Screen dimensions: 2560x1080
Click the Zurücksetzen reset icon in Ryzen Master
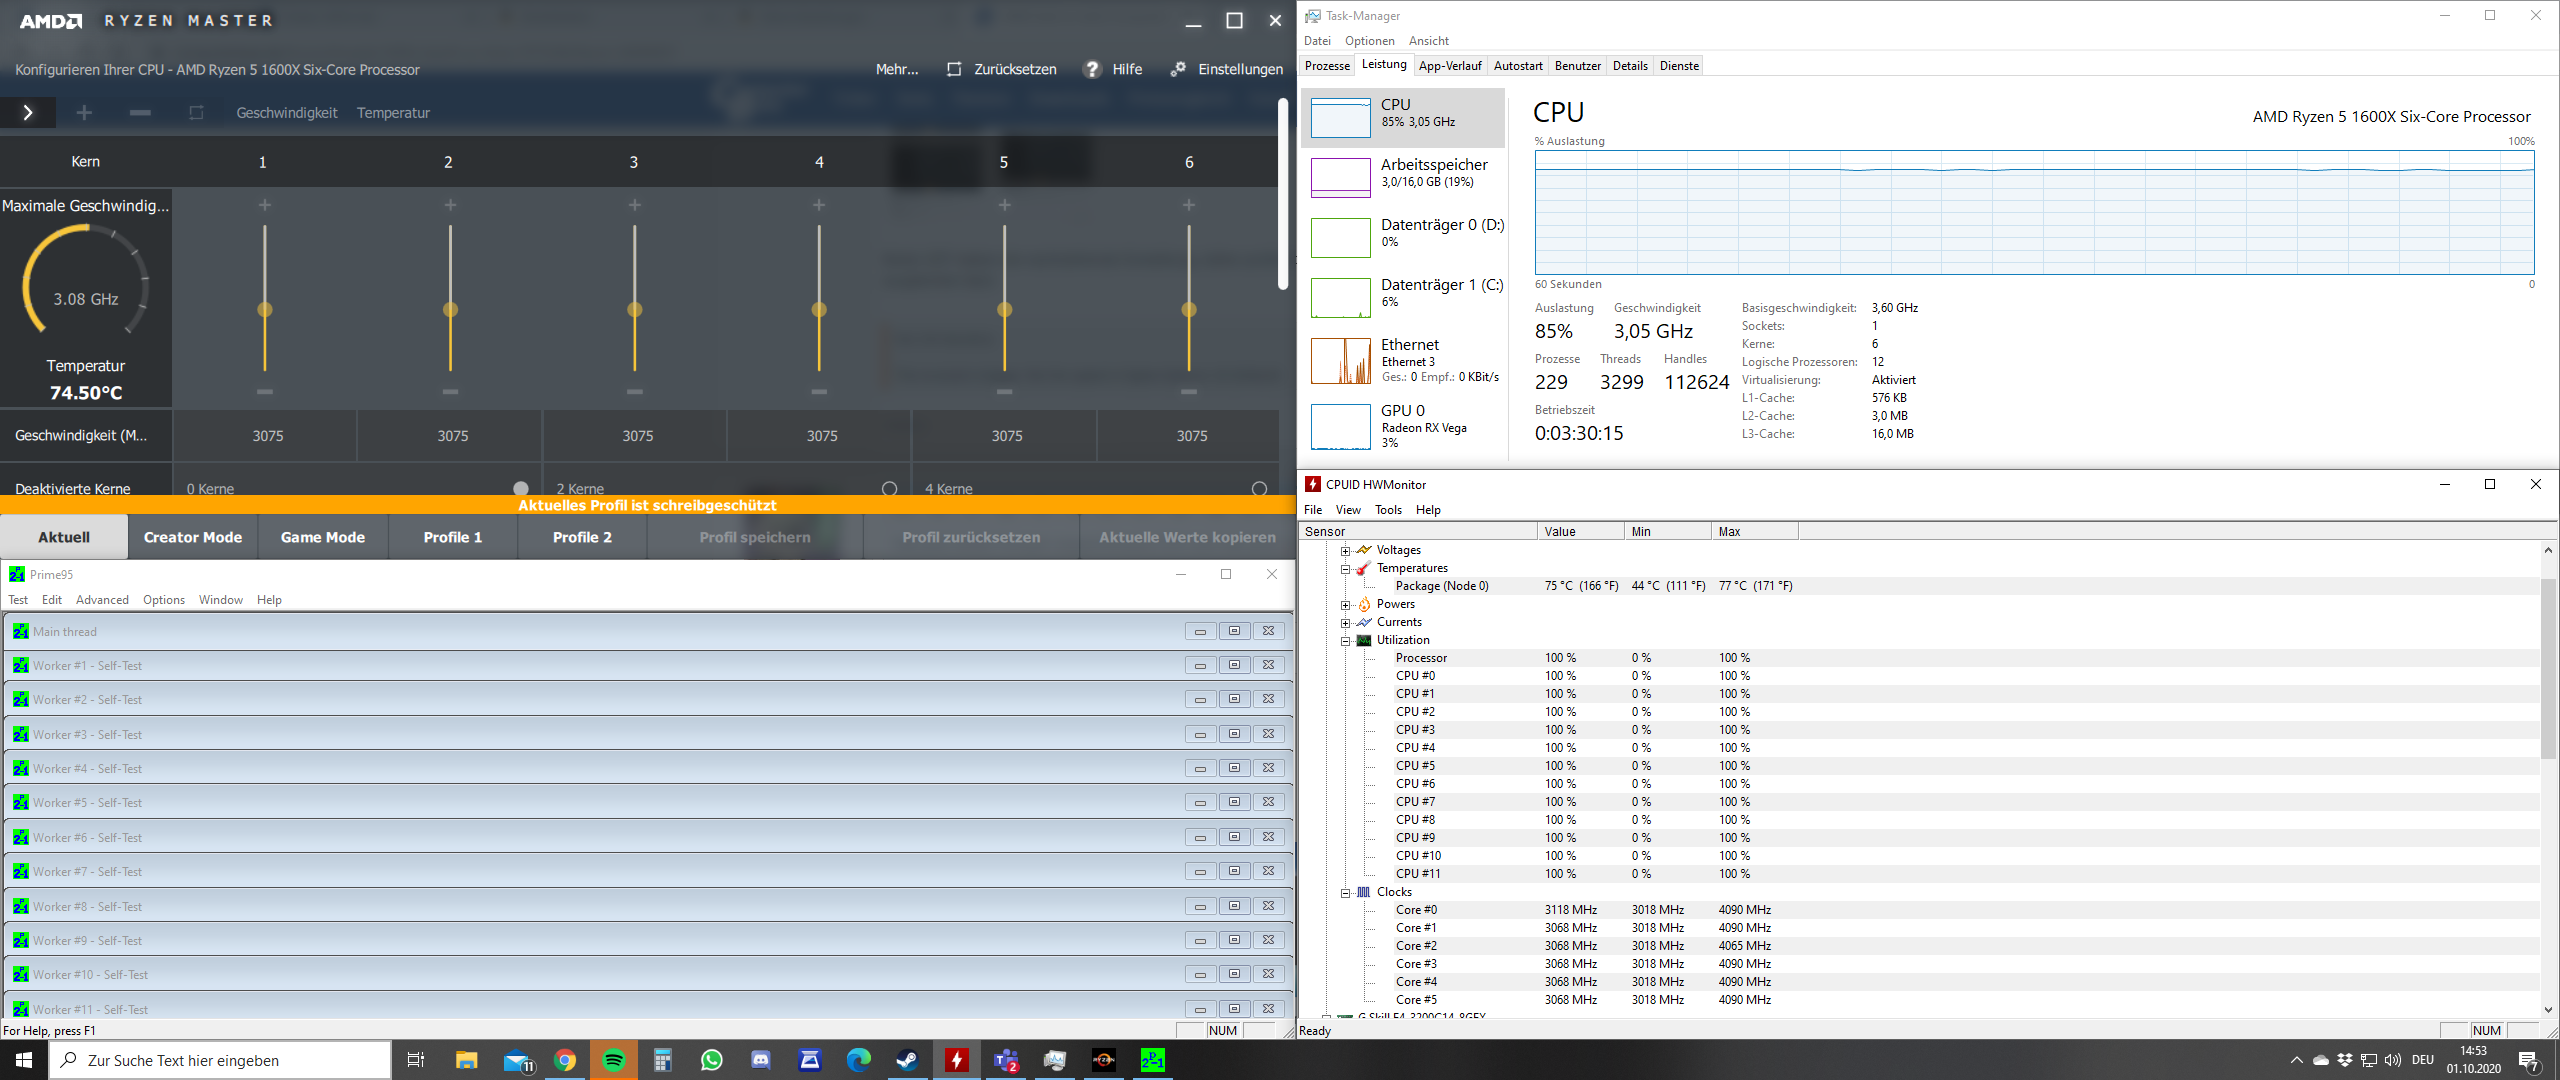pos(954,69)
